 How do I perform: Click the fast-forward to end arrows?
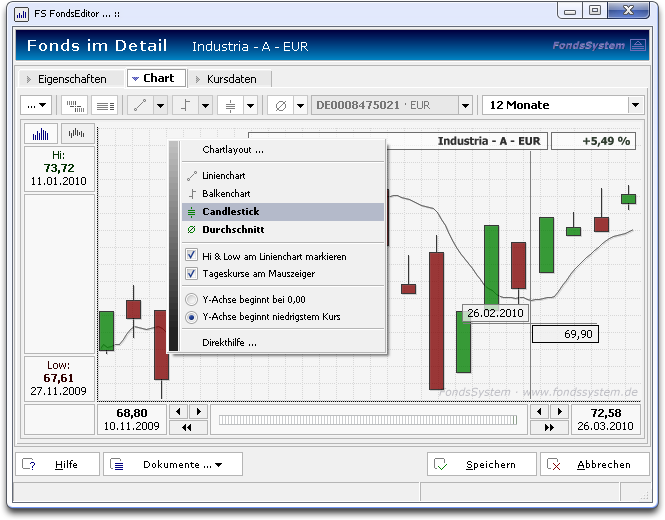(x=549, y=427)
